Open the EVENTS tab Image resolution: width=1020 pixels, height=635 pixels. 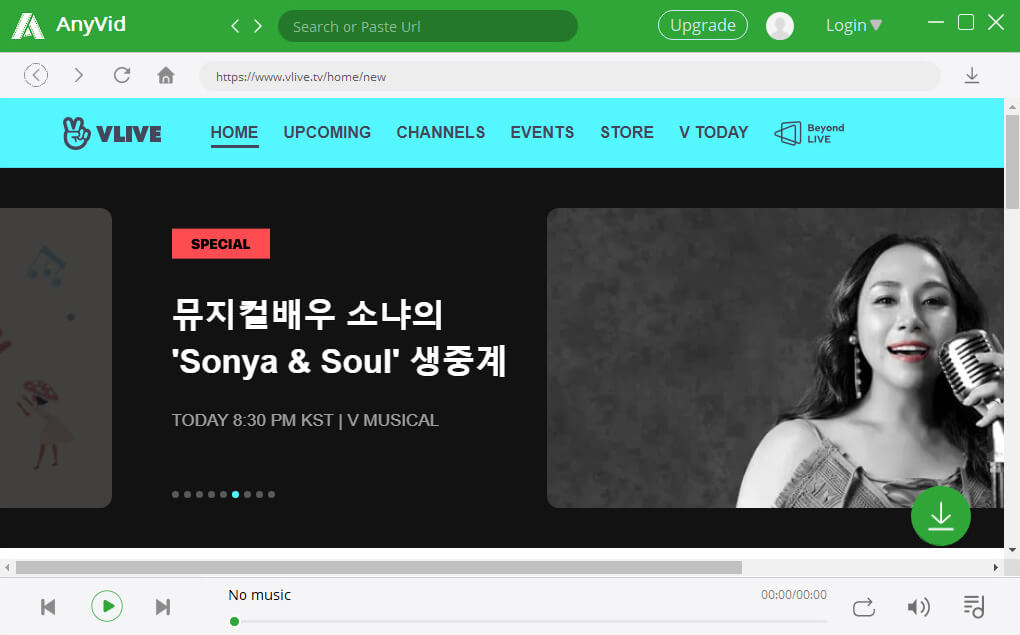pyautogui.click(x=542, y=132)
